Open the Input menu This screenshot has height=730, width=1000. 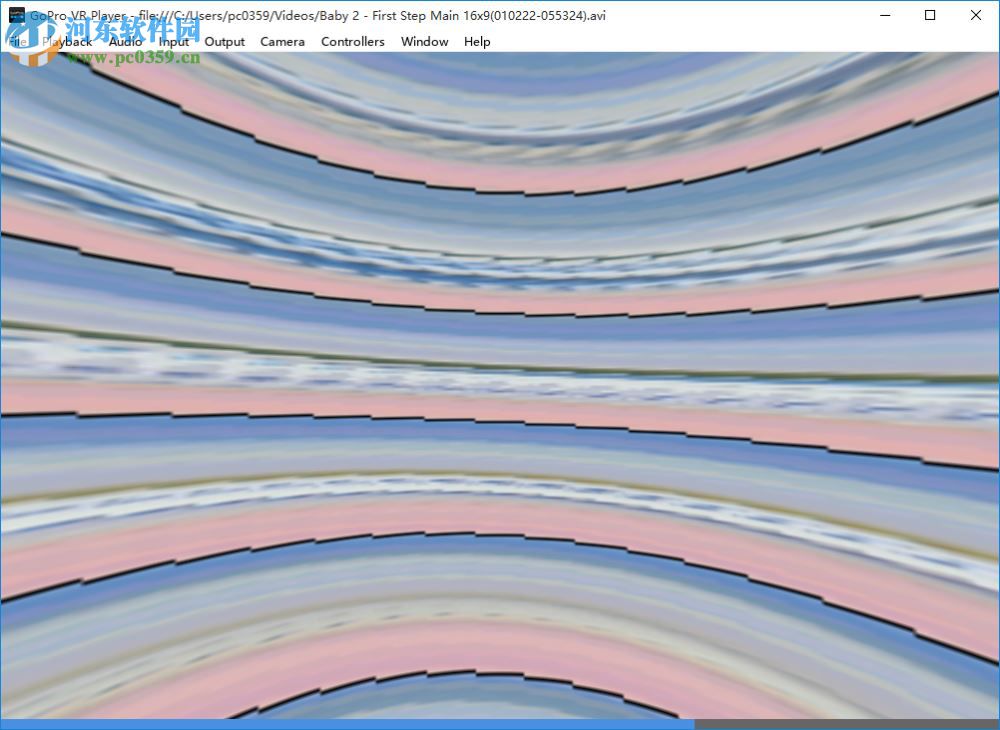[x=173, y=42]
